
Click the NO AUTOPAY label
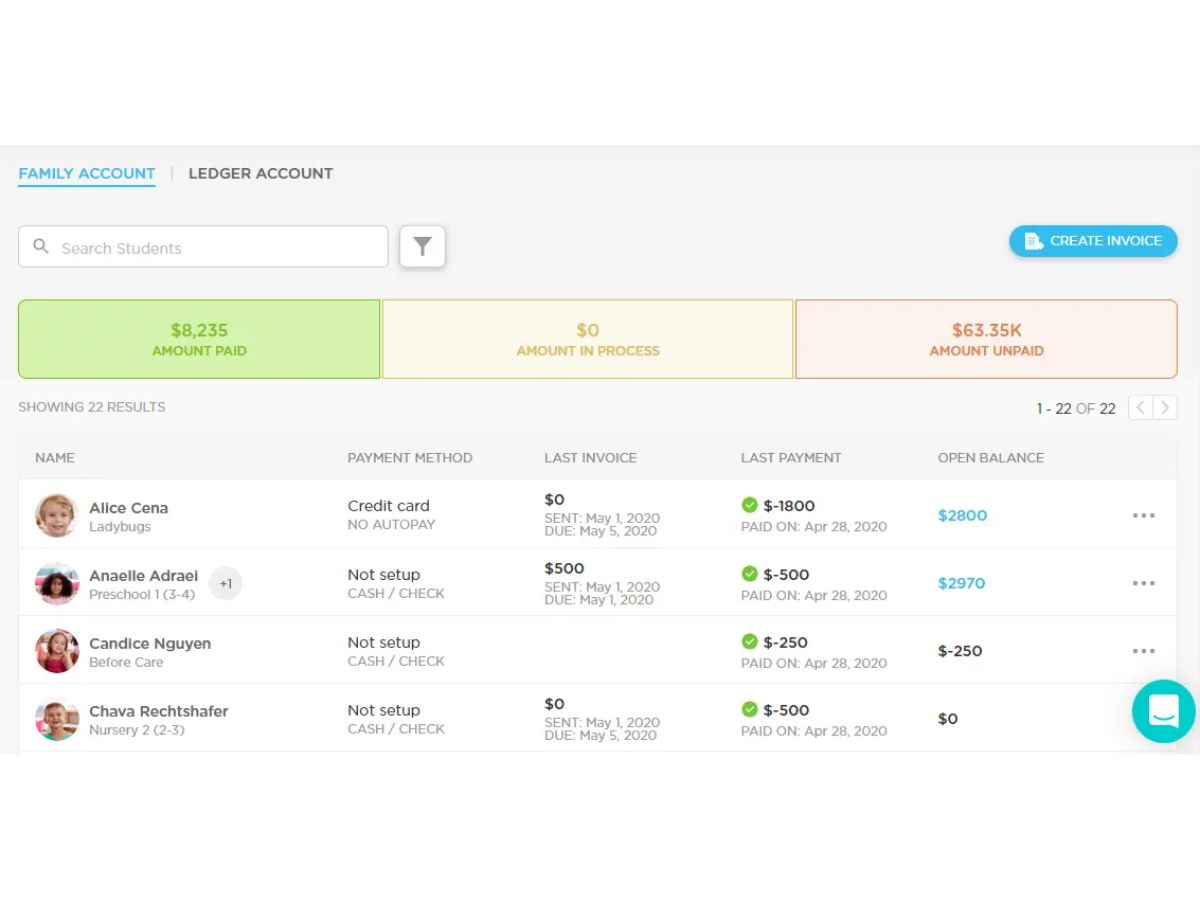[x=391, y=525]
